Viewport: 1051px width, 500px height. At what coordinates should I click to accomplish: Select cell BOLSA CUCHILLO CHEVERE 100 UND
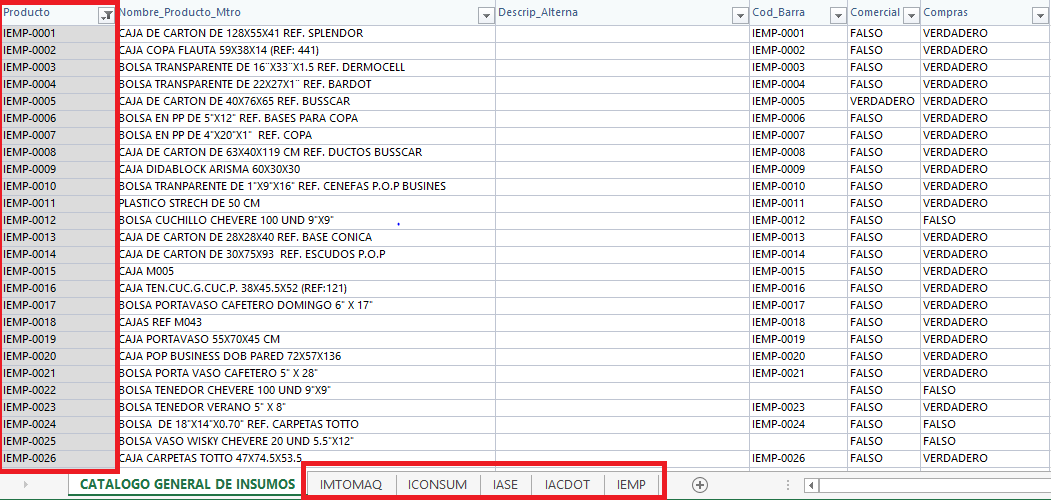click(x=306, y=221)
